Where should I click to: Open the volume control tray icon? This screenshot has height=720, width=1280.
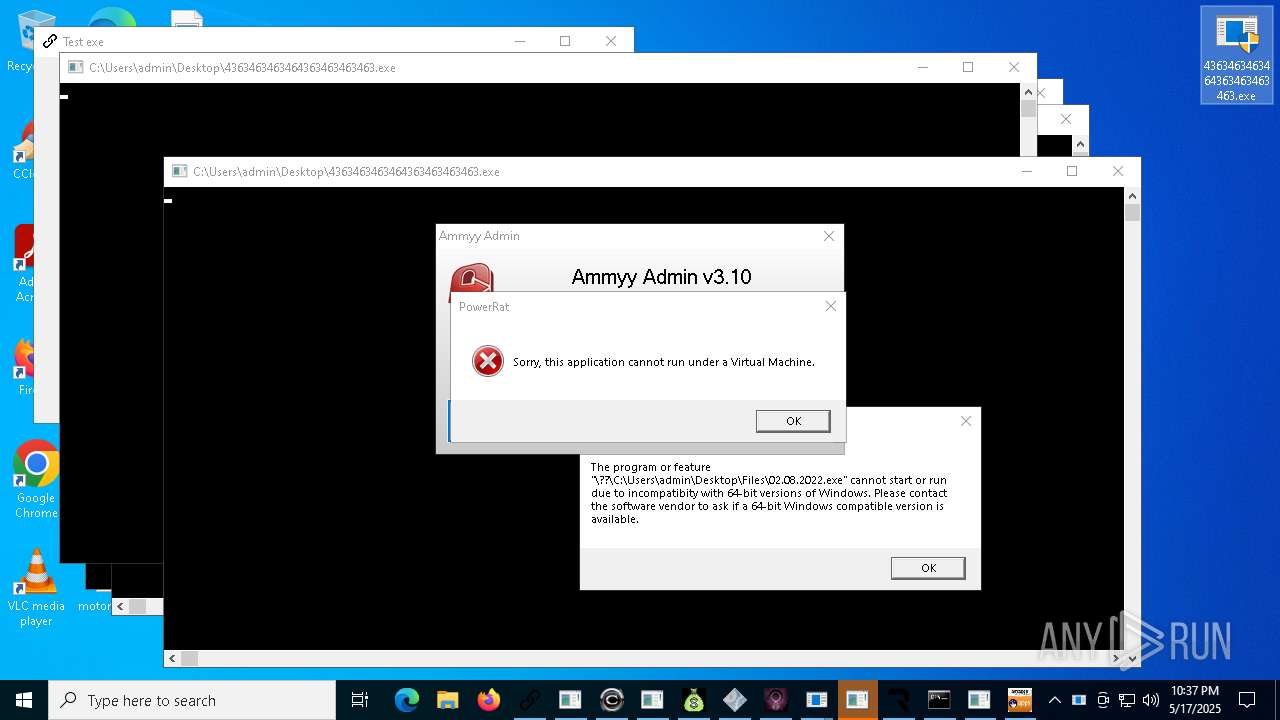click(1151, 700)
